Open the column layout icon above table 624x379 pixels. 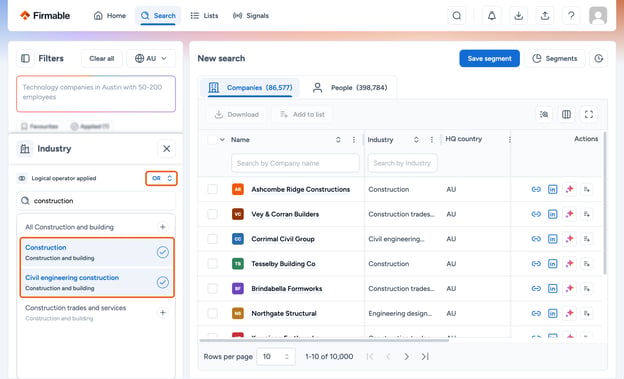click(566, 115)
